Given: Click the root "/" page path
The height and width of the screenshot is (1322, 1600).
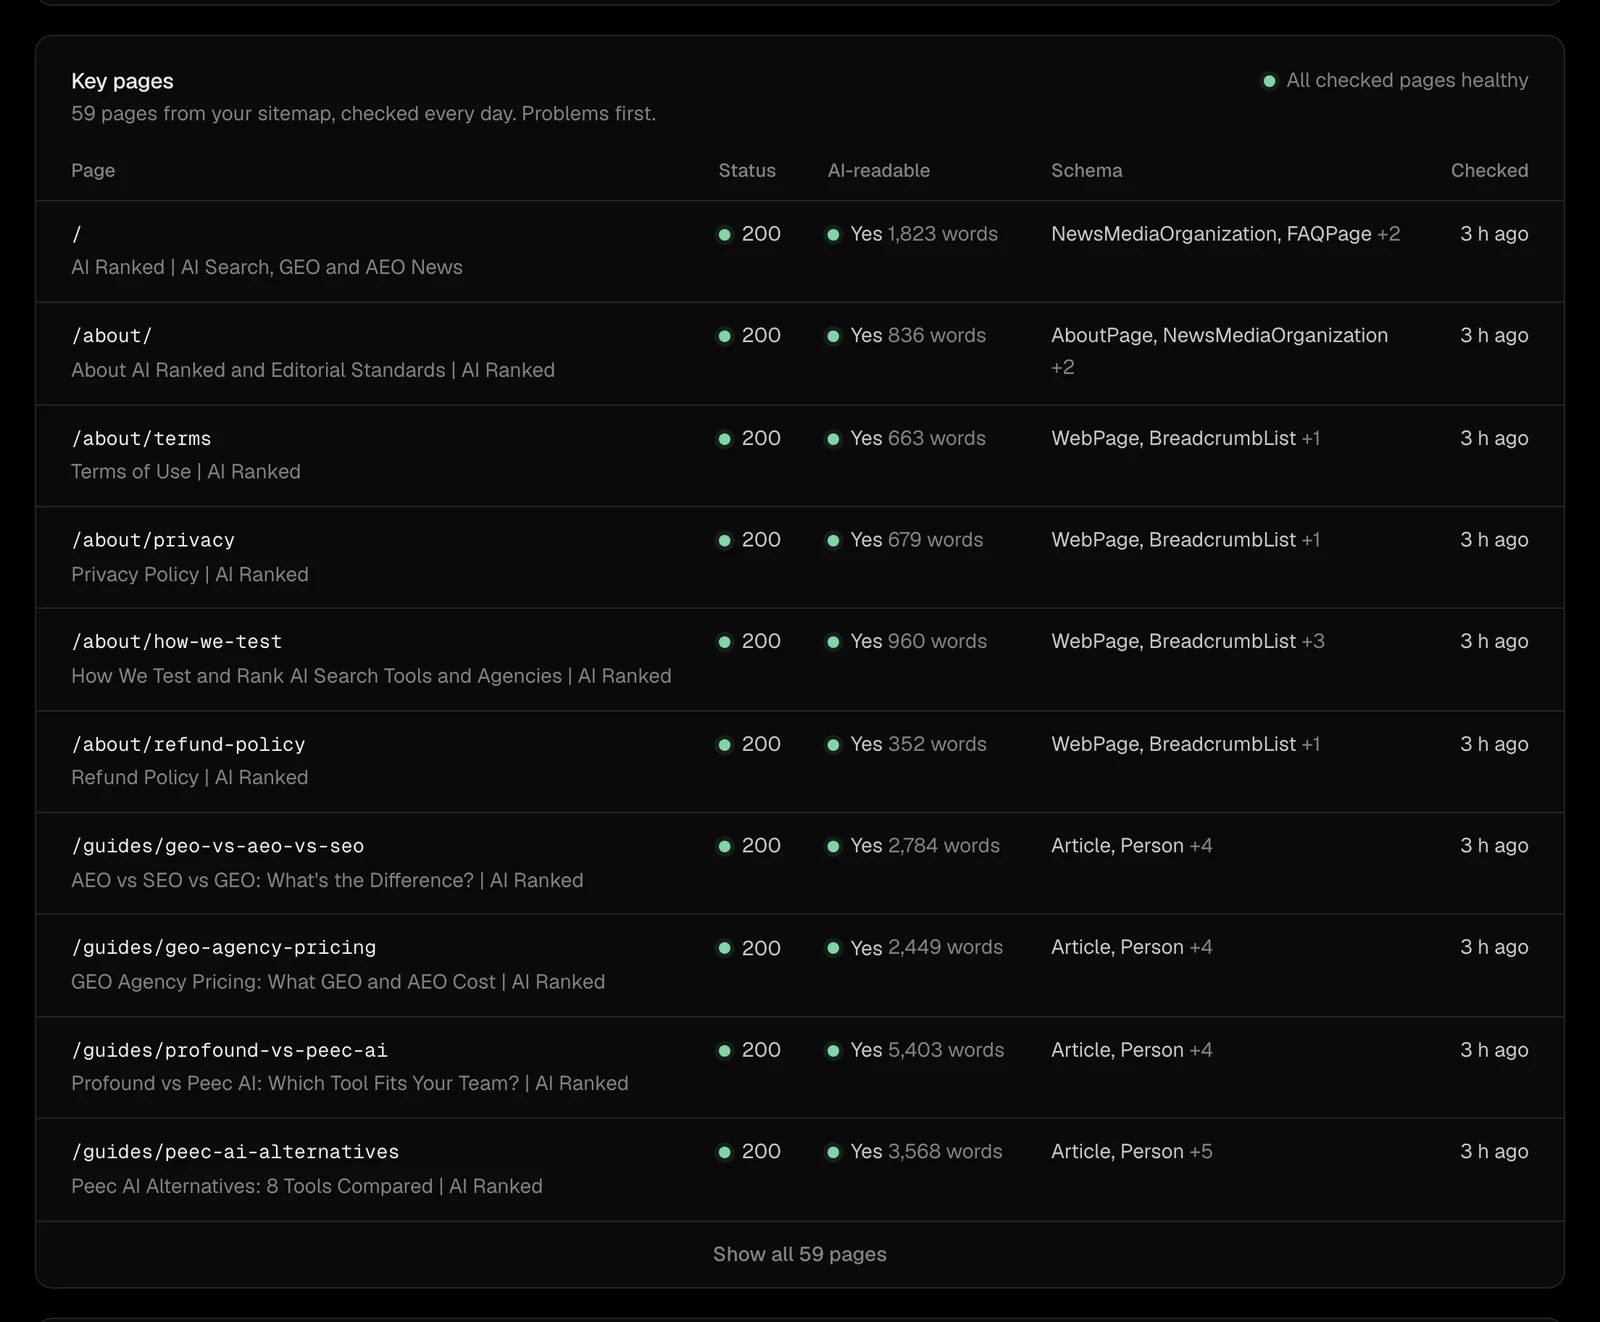Looking at the screenshot, I should [76, 234].
